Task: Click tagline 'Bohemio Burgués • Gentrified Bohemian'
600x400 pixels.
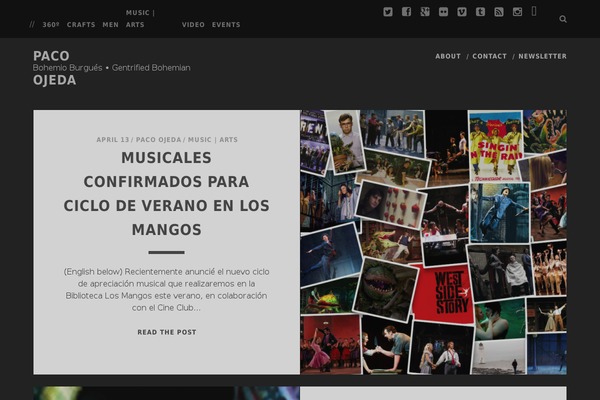Action: (111, 68)
